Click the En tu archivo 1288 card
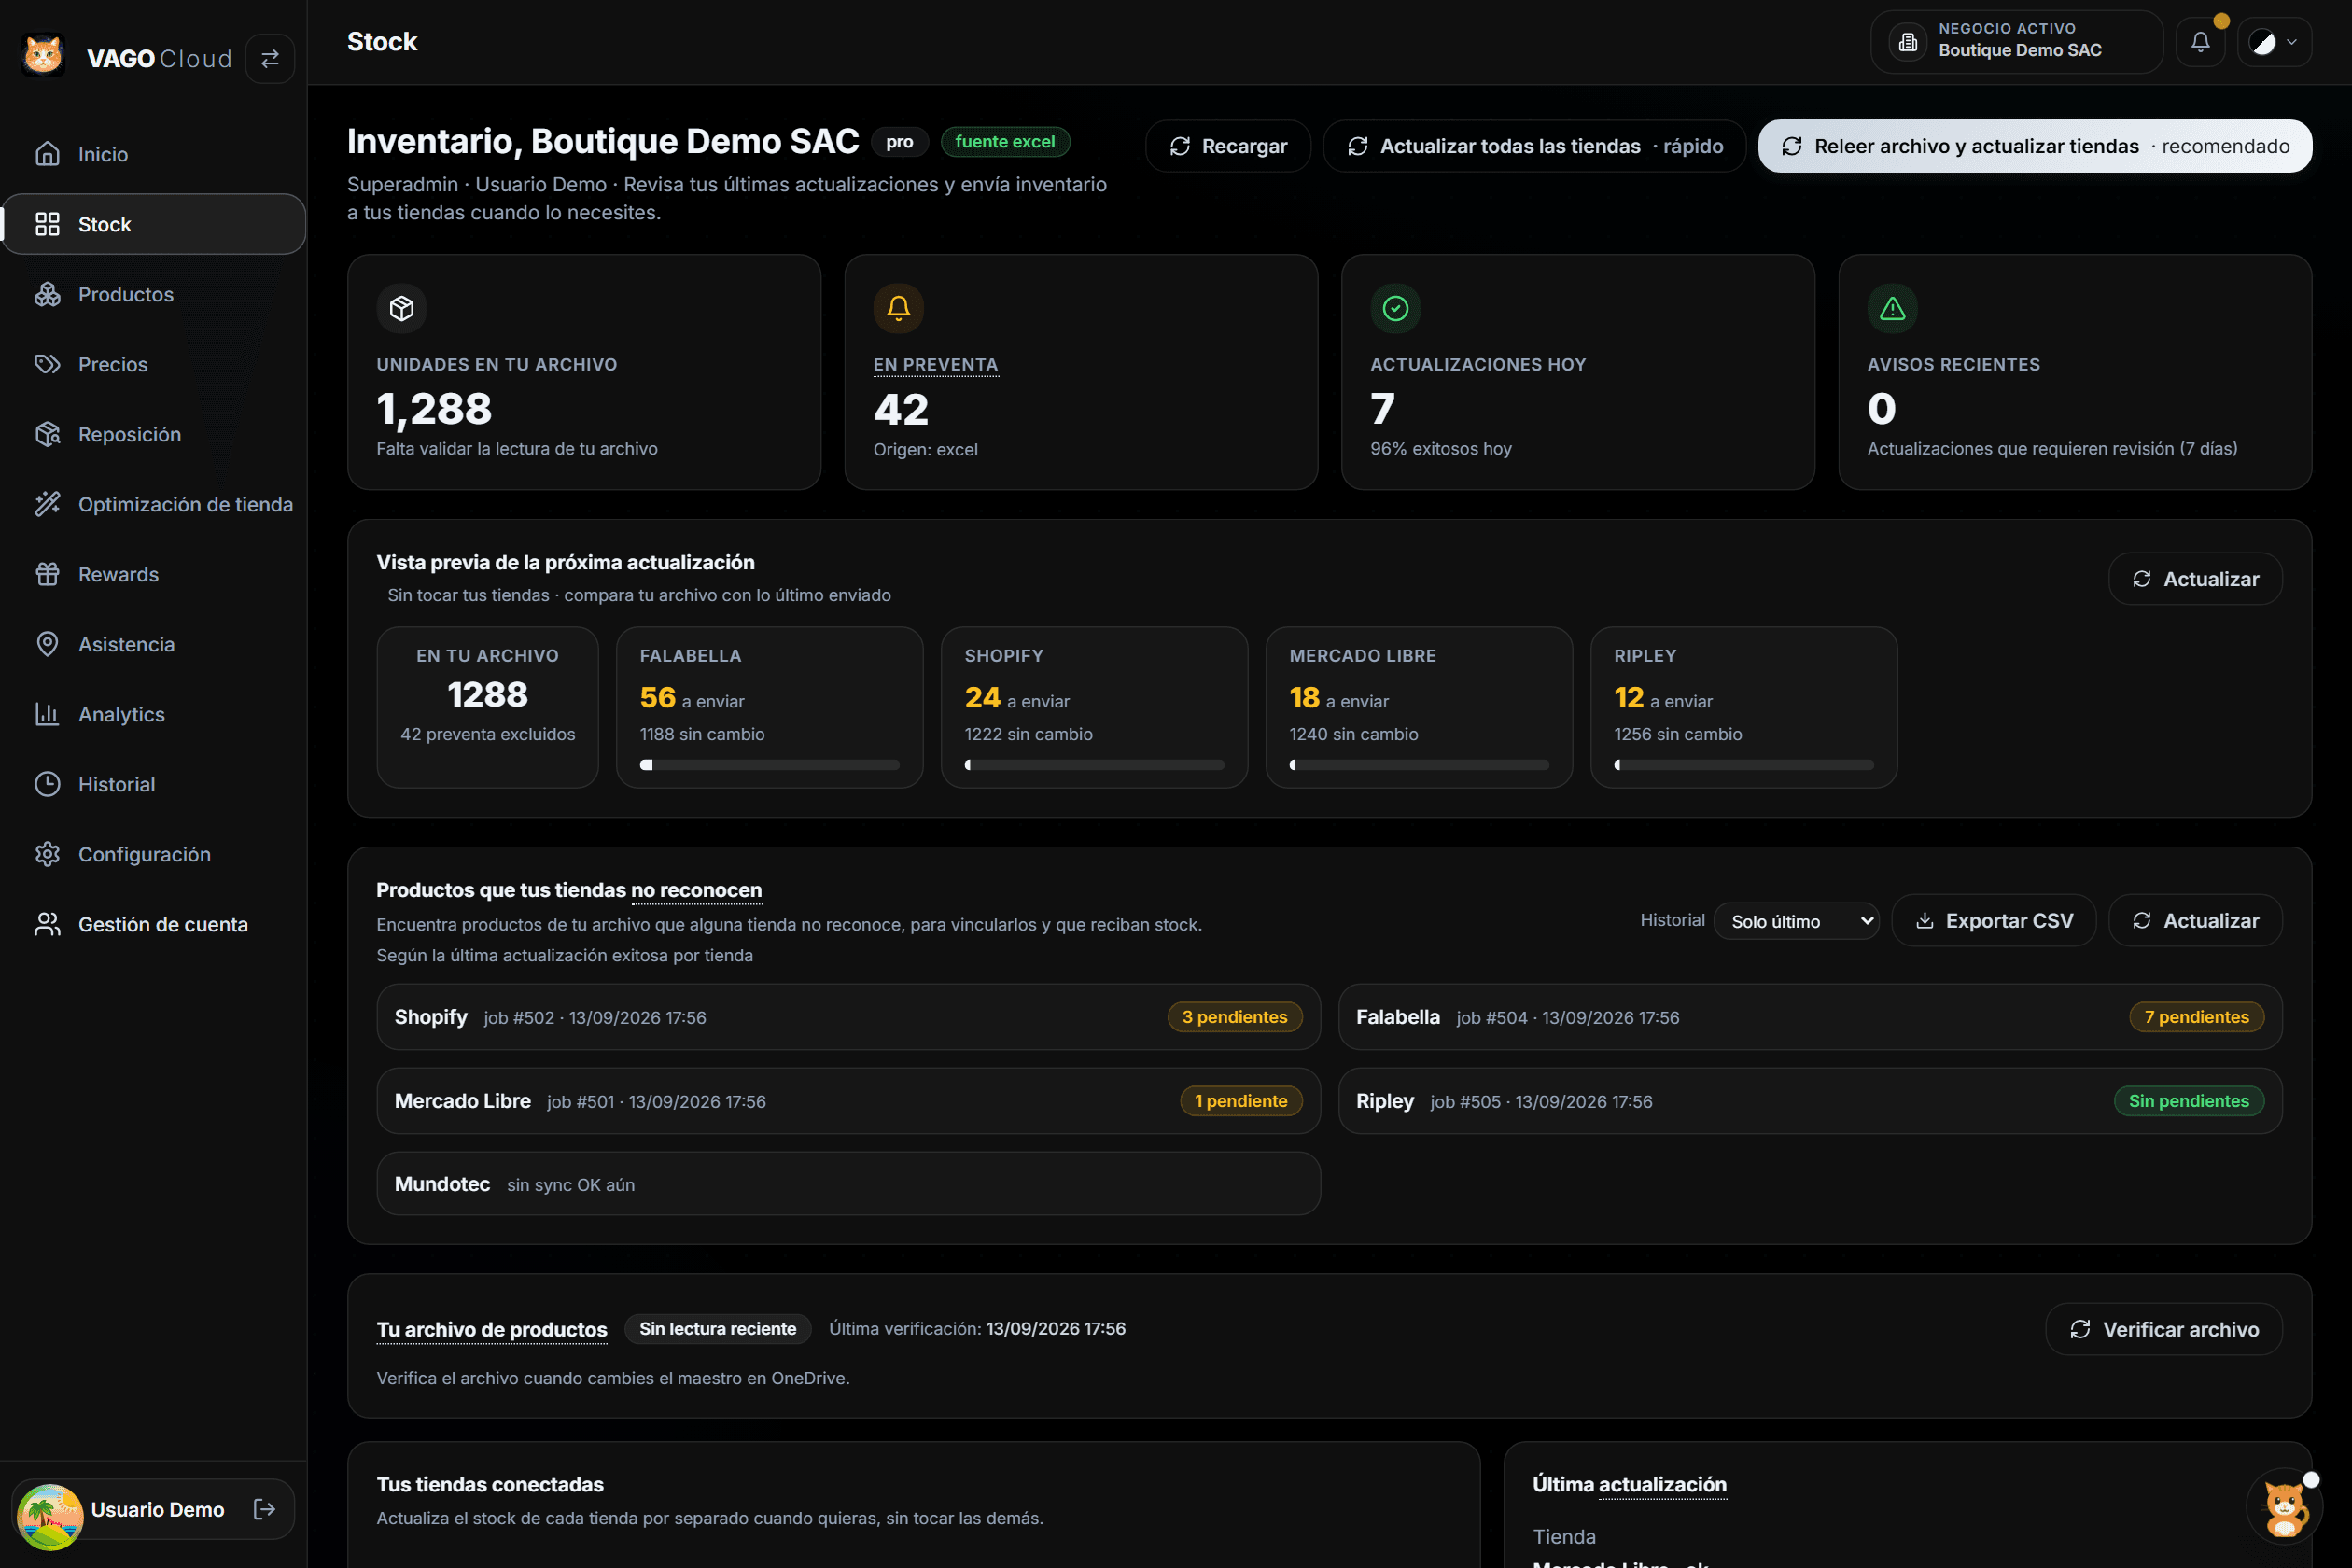 488,707
